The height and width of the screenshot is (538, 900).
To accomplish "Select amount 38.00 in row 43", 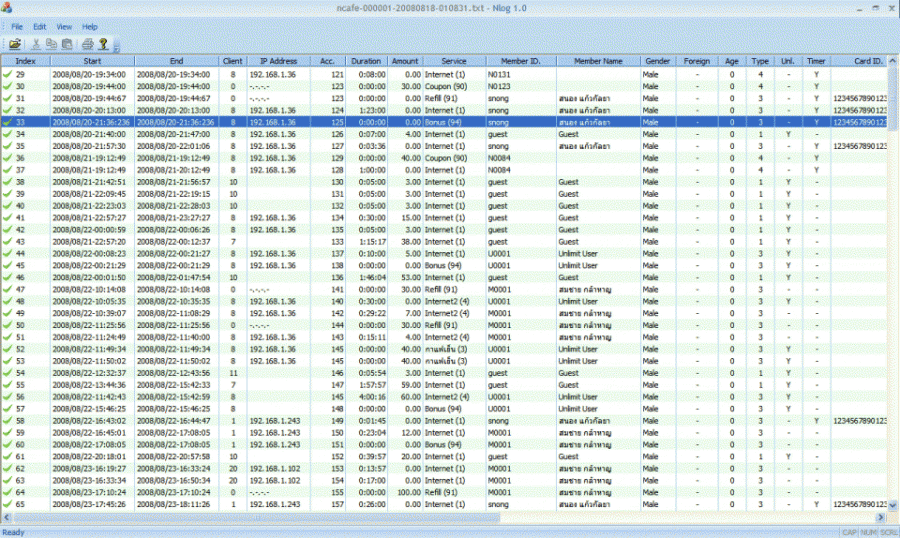I will click(x=411, y=242).
